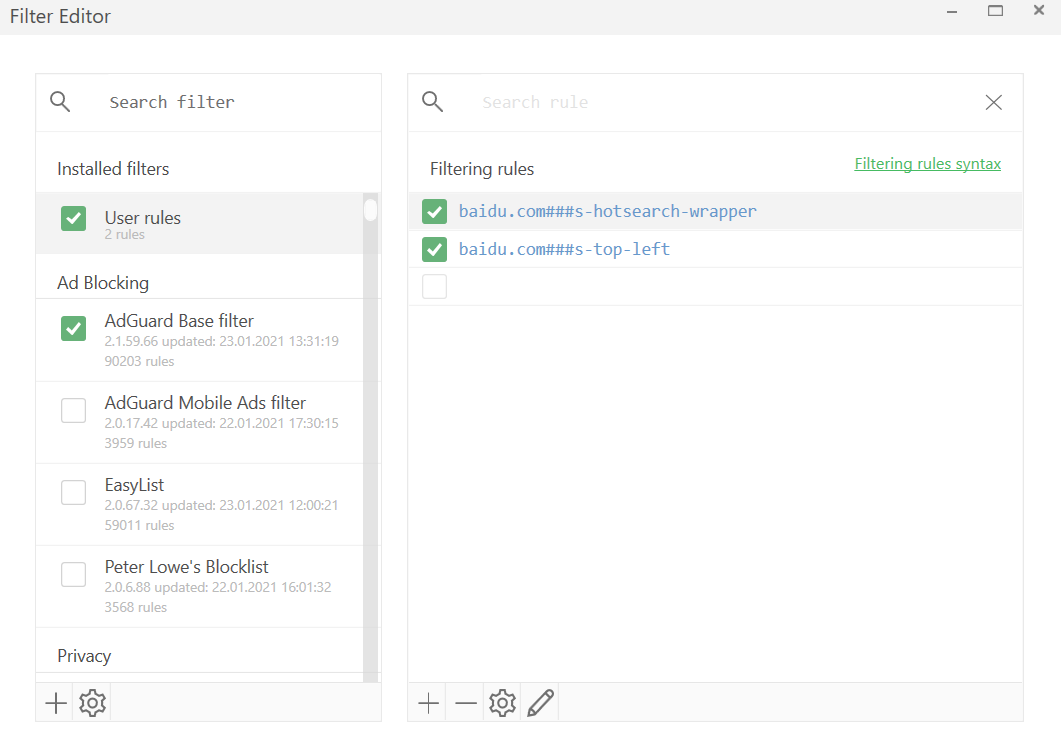Open the Filtering rules syntax link

coord(927,163)
